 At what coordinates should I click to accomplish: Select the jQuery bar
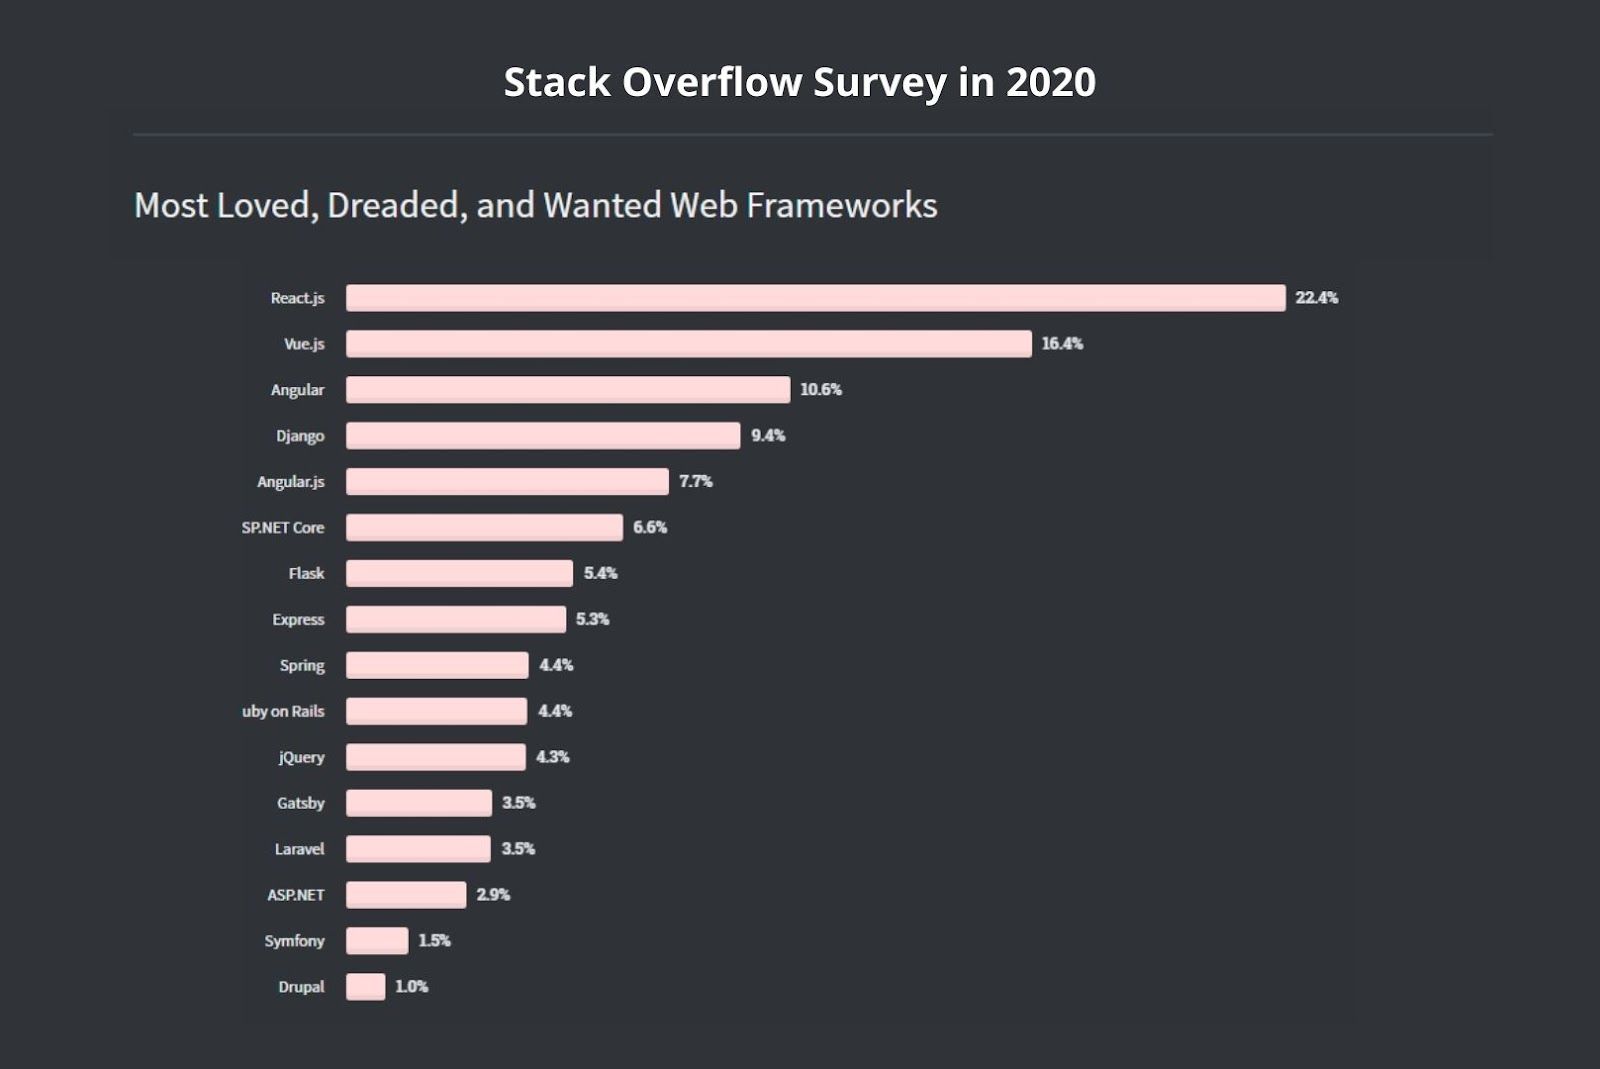(435, 758)
